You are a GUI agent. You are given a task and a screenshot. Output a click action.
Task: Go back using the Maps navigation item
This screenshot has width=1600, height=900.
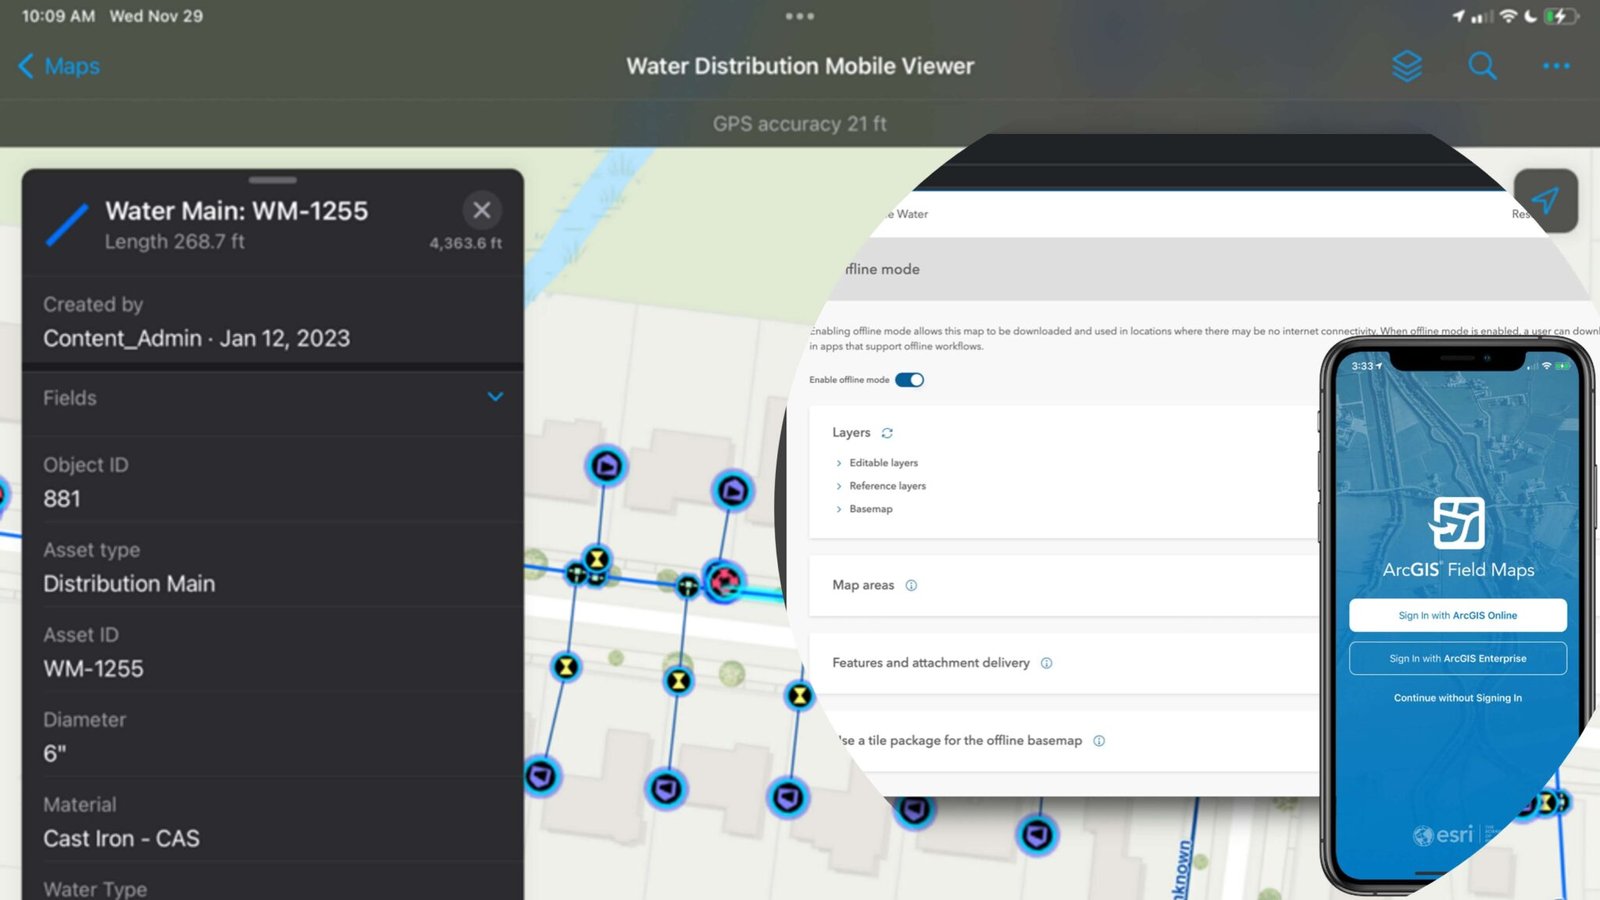tap(57, 66)
